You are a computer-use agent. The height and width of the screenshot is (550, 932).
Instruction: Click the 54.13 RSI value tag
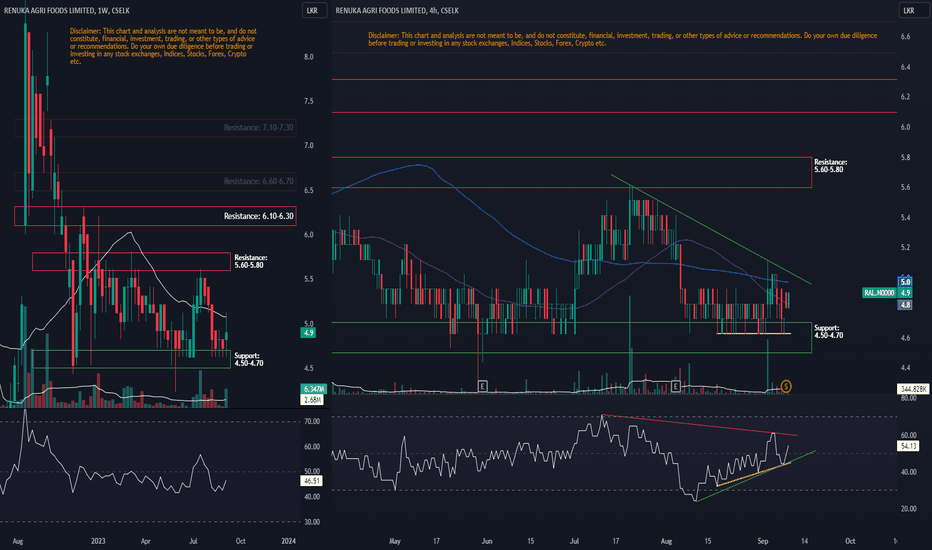coord(909,446)
